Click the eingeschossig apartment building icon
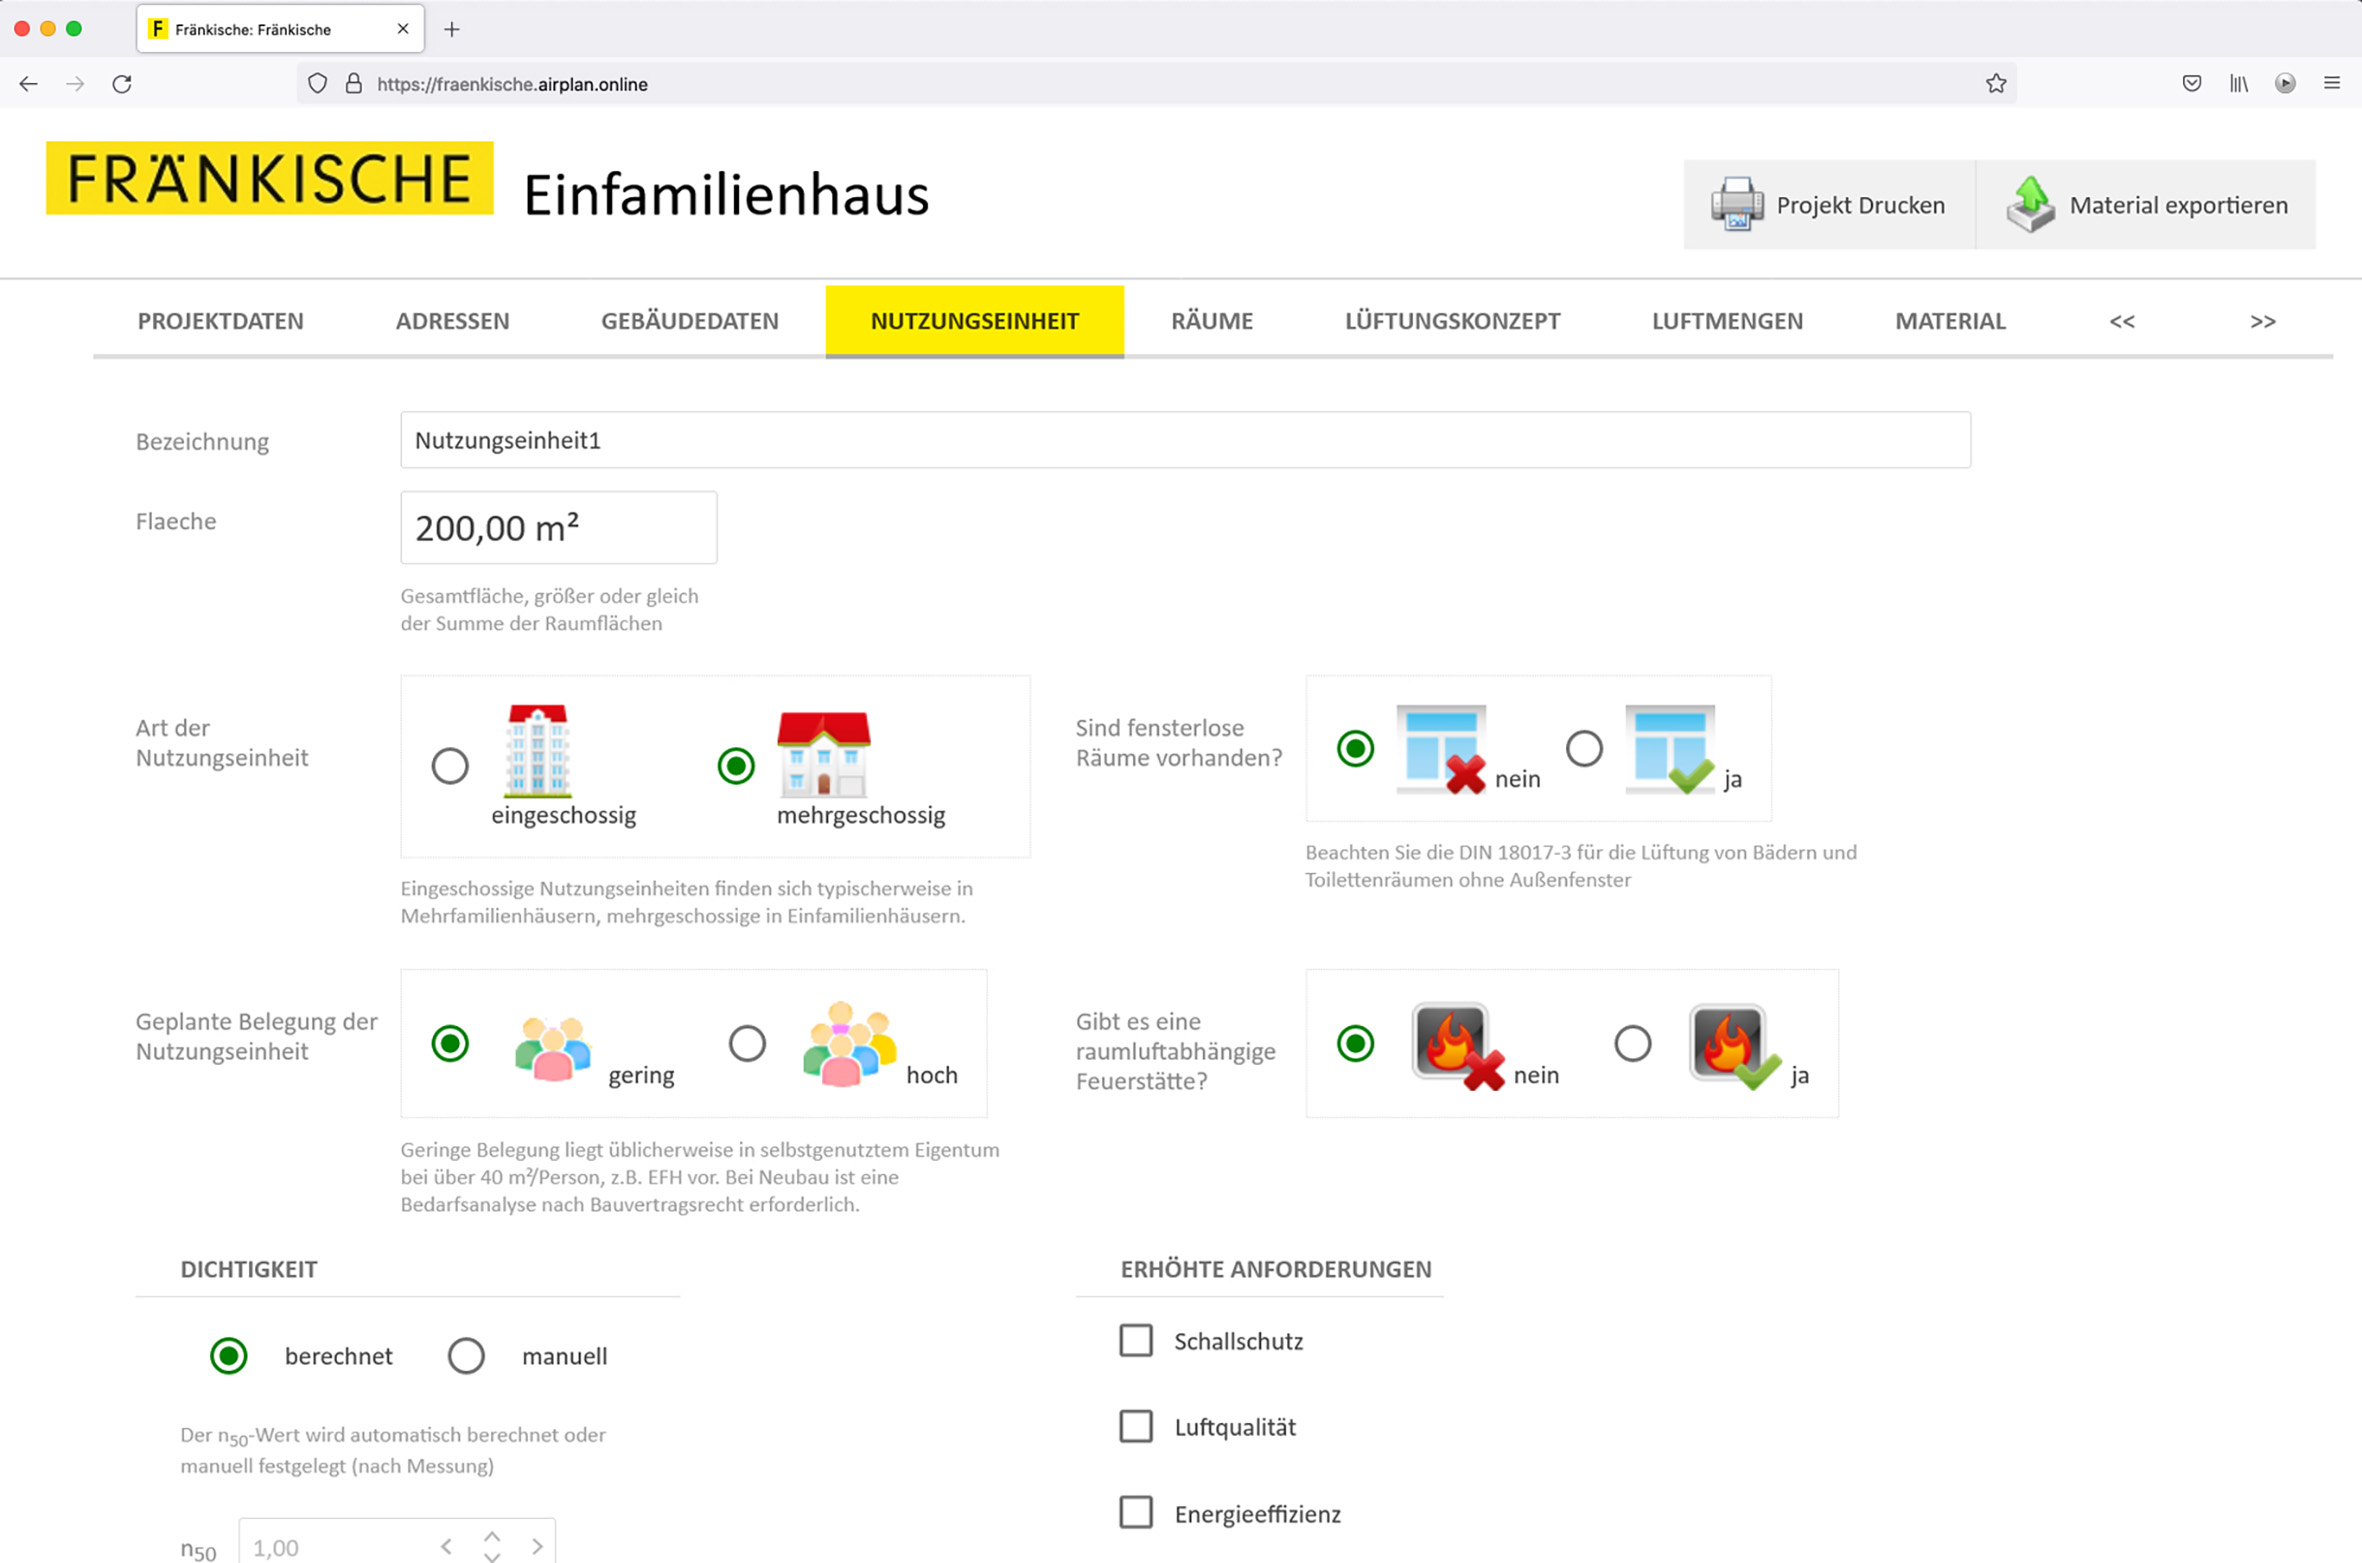The height and width of the screenshot is (1563, 2362). coord(537,751)
